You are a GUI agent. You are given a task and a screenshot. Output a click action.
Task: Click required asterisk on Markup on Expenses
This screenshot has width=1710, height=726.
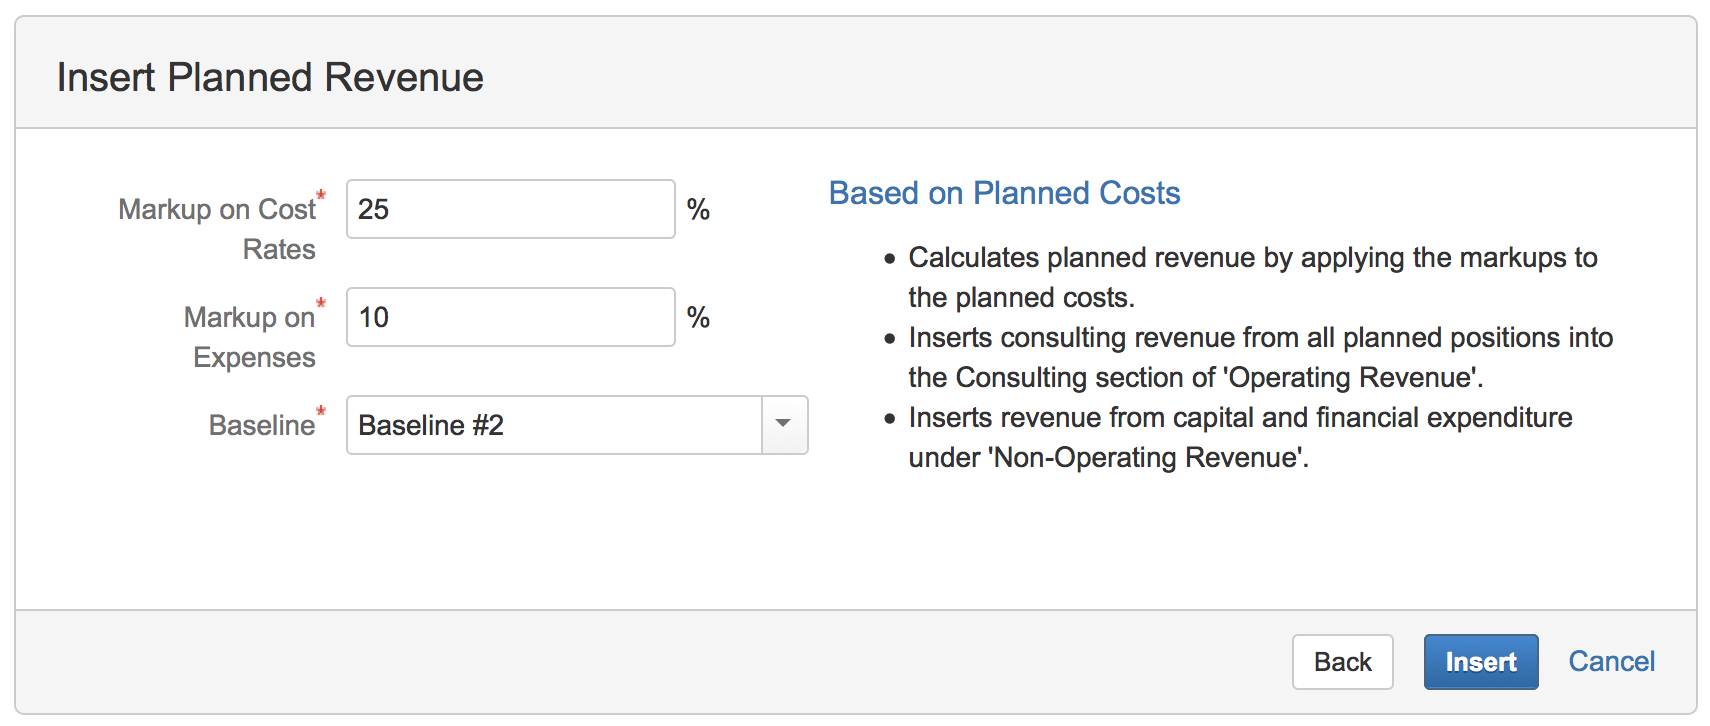click(321, 303)
